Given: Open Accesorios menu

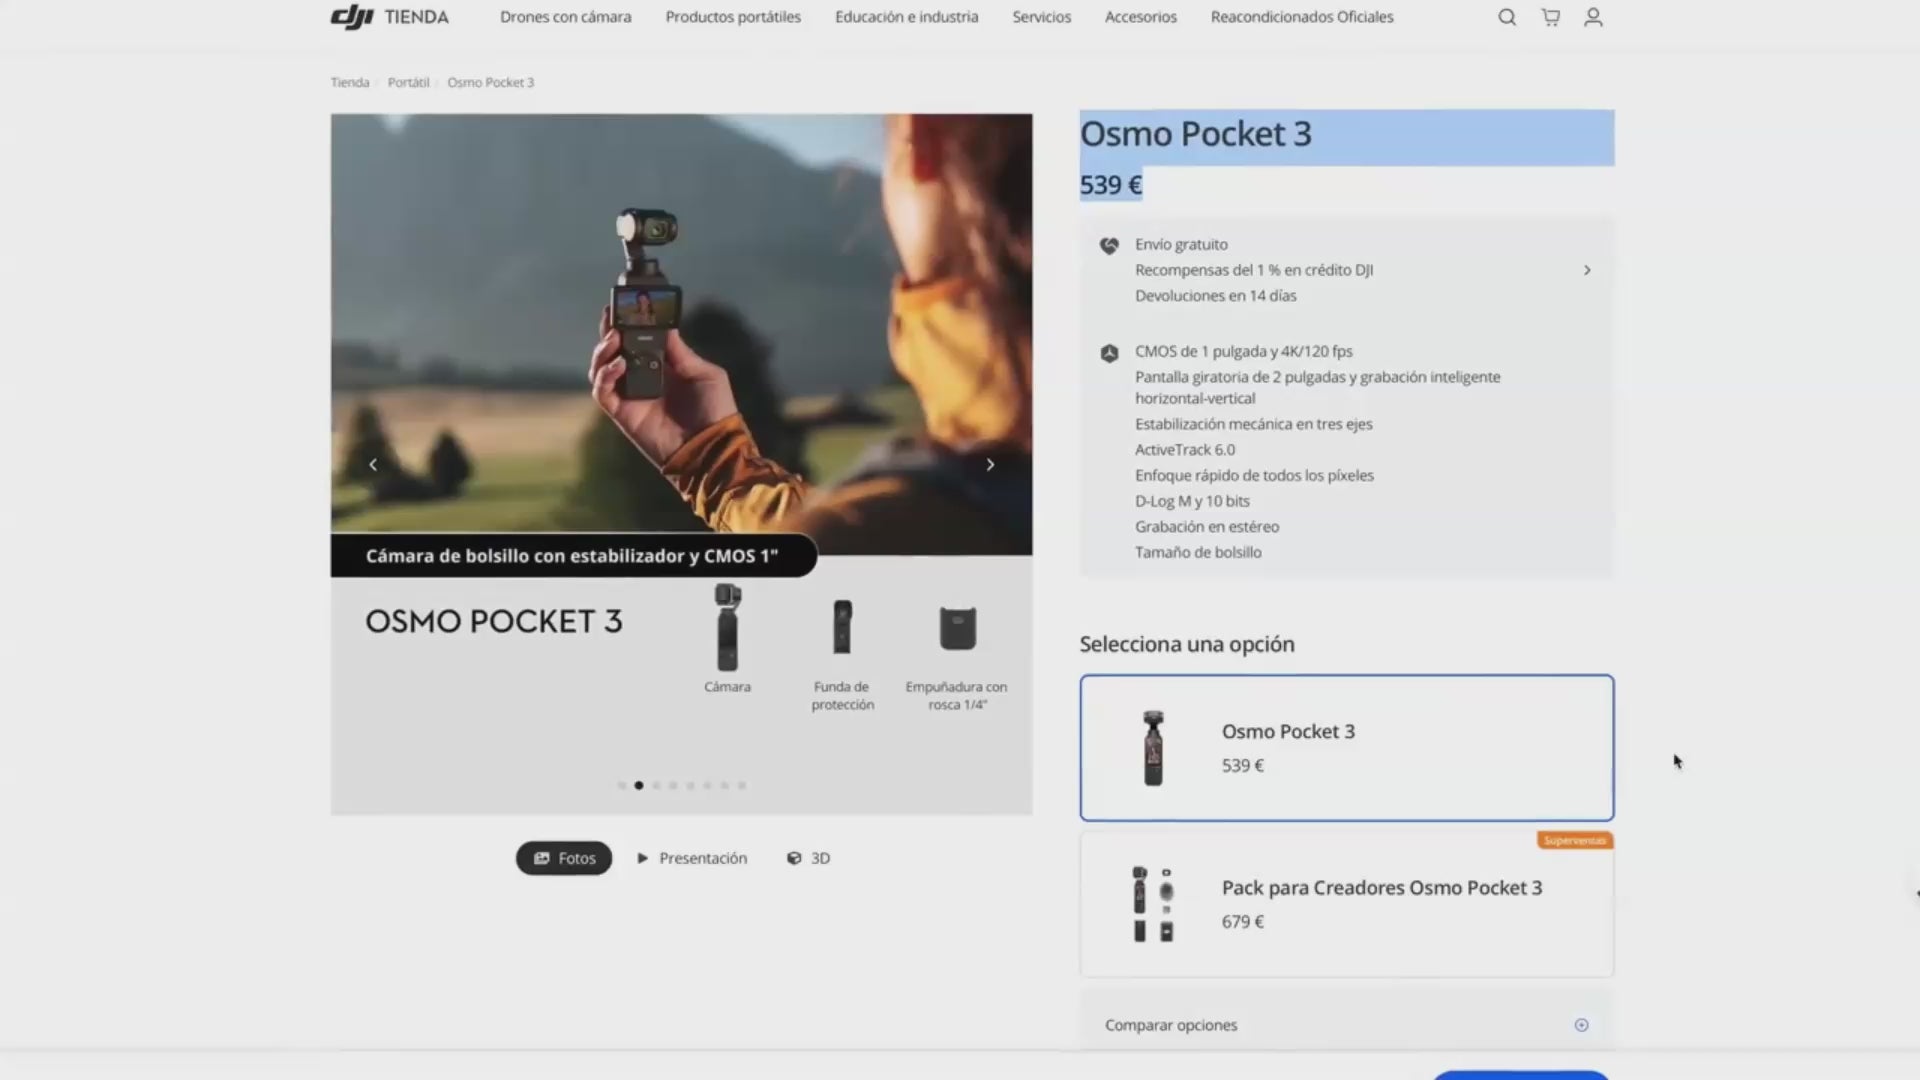Looking at the screenshot, I should (1141, 17).
